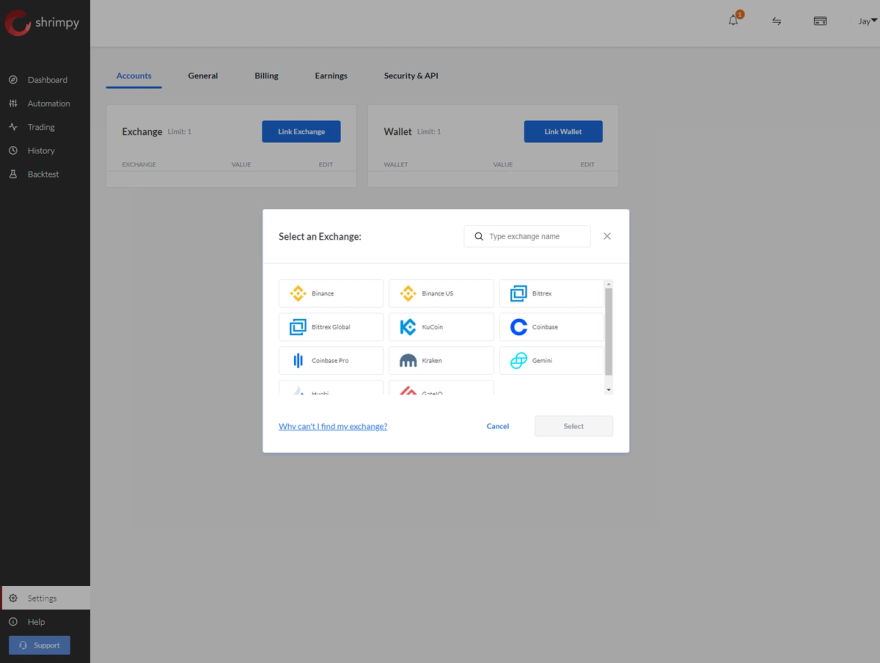Click the Automation sliders icon

[13, 103]
